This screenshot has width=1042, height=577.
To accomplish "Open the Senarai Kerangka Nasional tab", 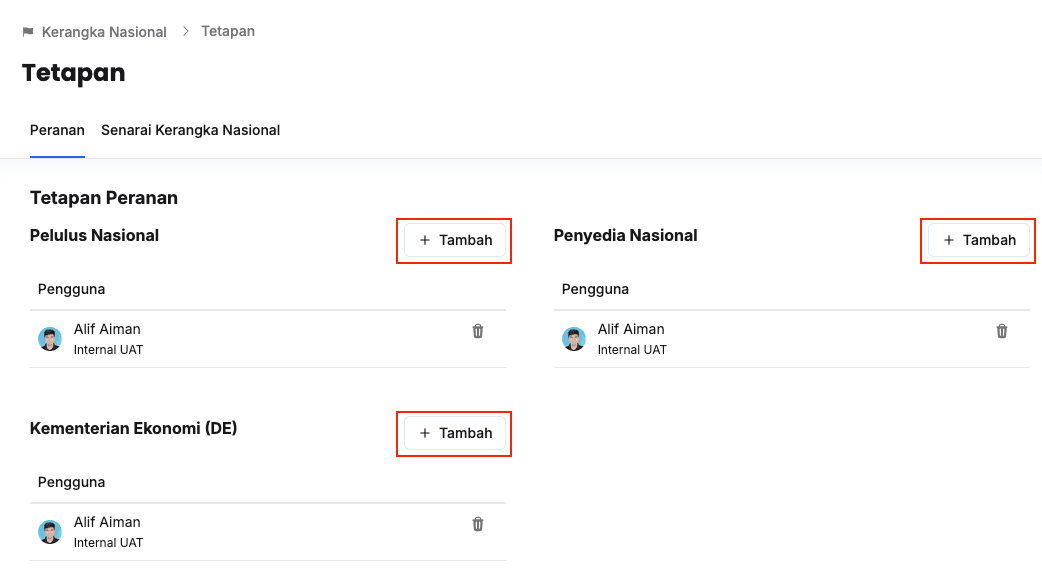I will click(190, 130).
